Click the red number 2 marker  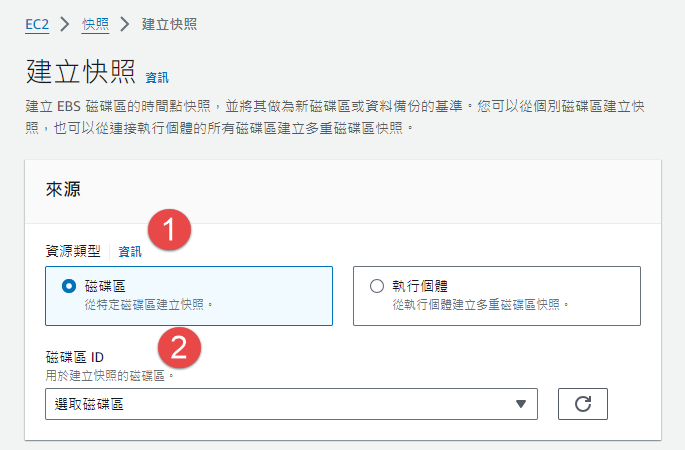tap(179, 348)
